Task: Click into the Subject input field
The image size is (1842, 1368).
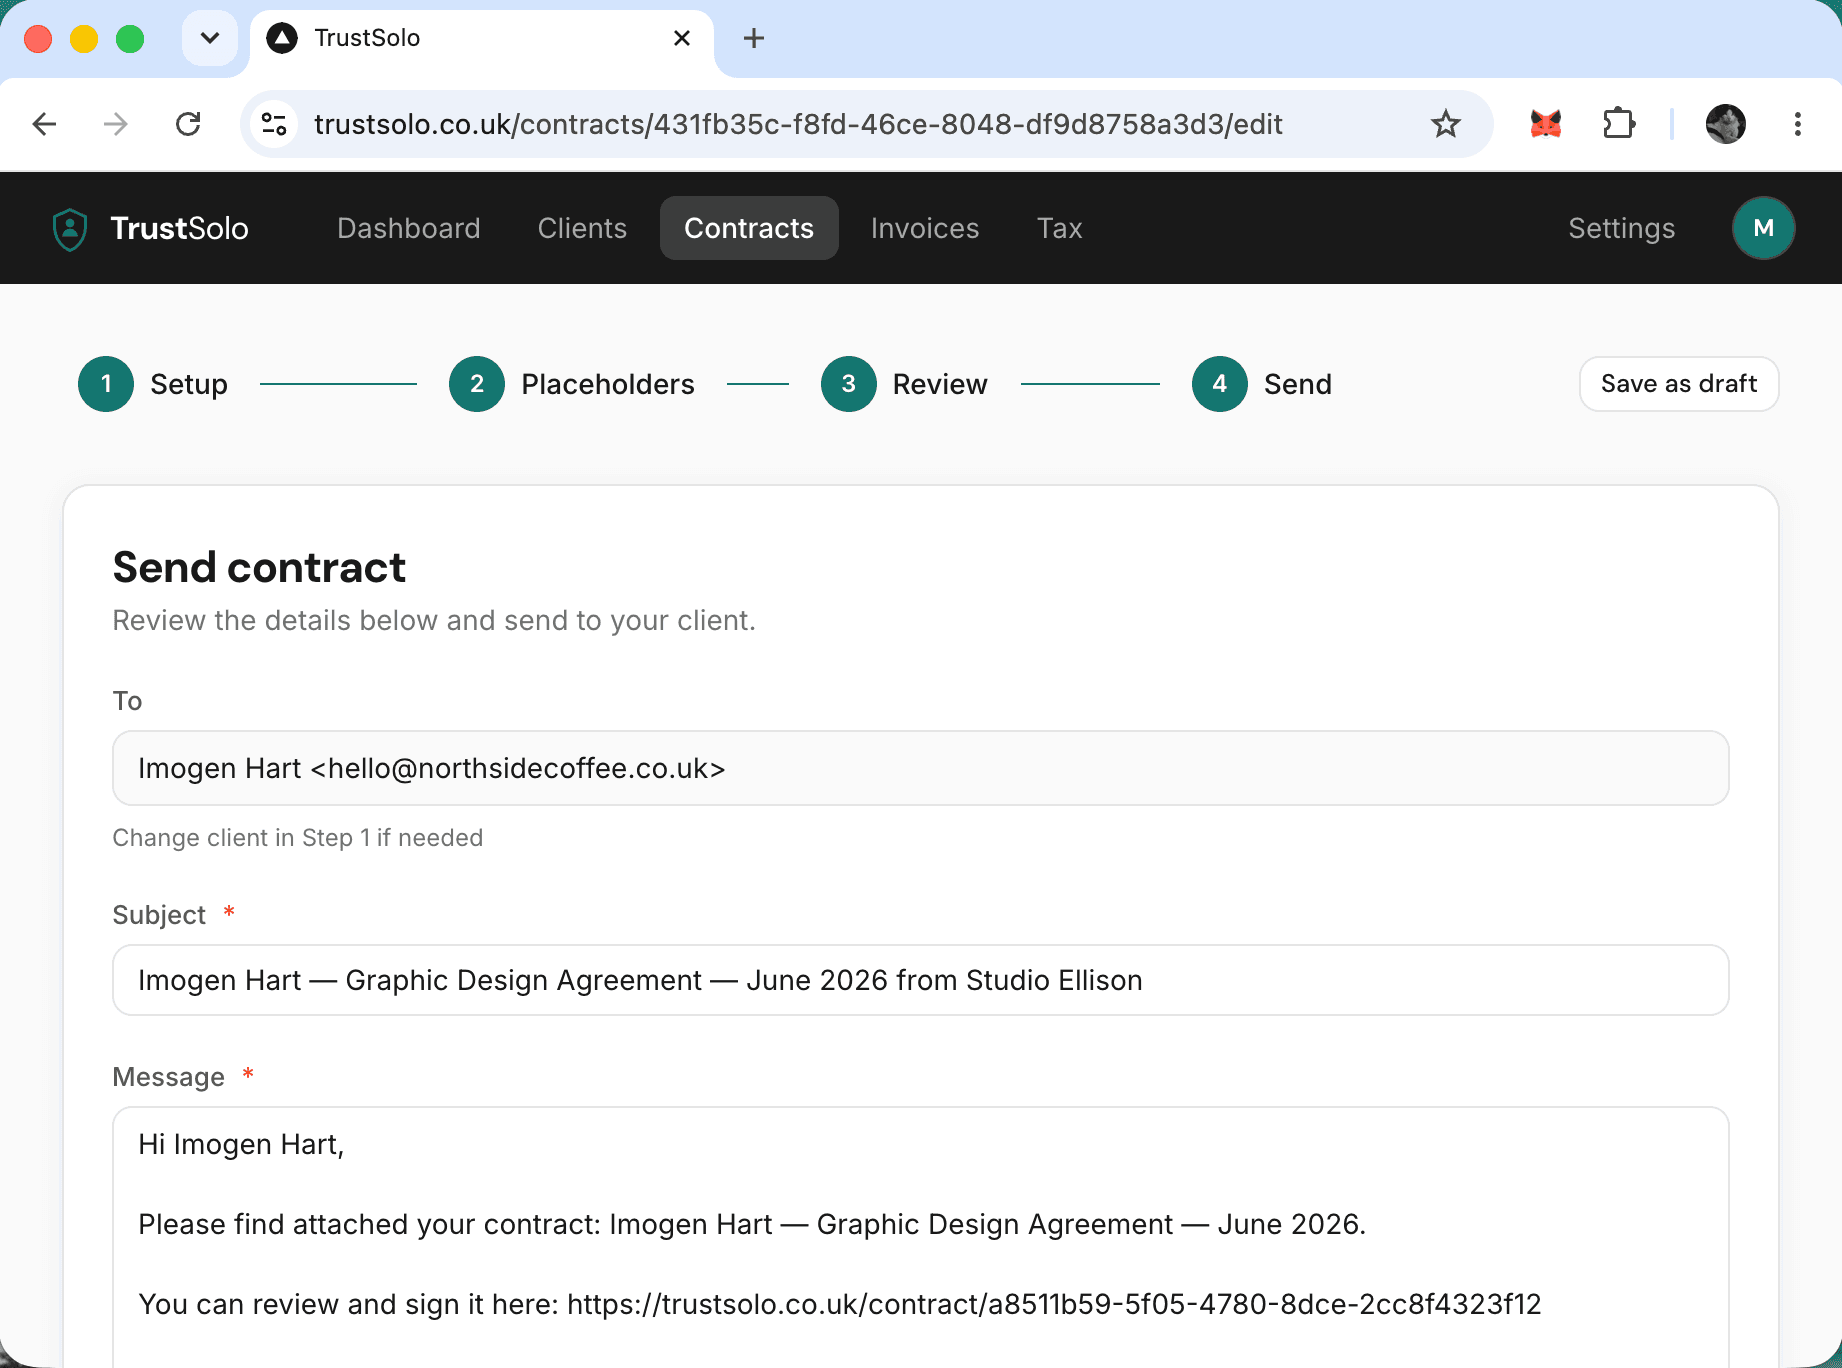Action: pyautogui.click(x=921, y=980)
